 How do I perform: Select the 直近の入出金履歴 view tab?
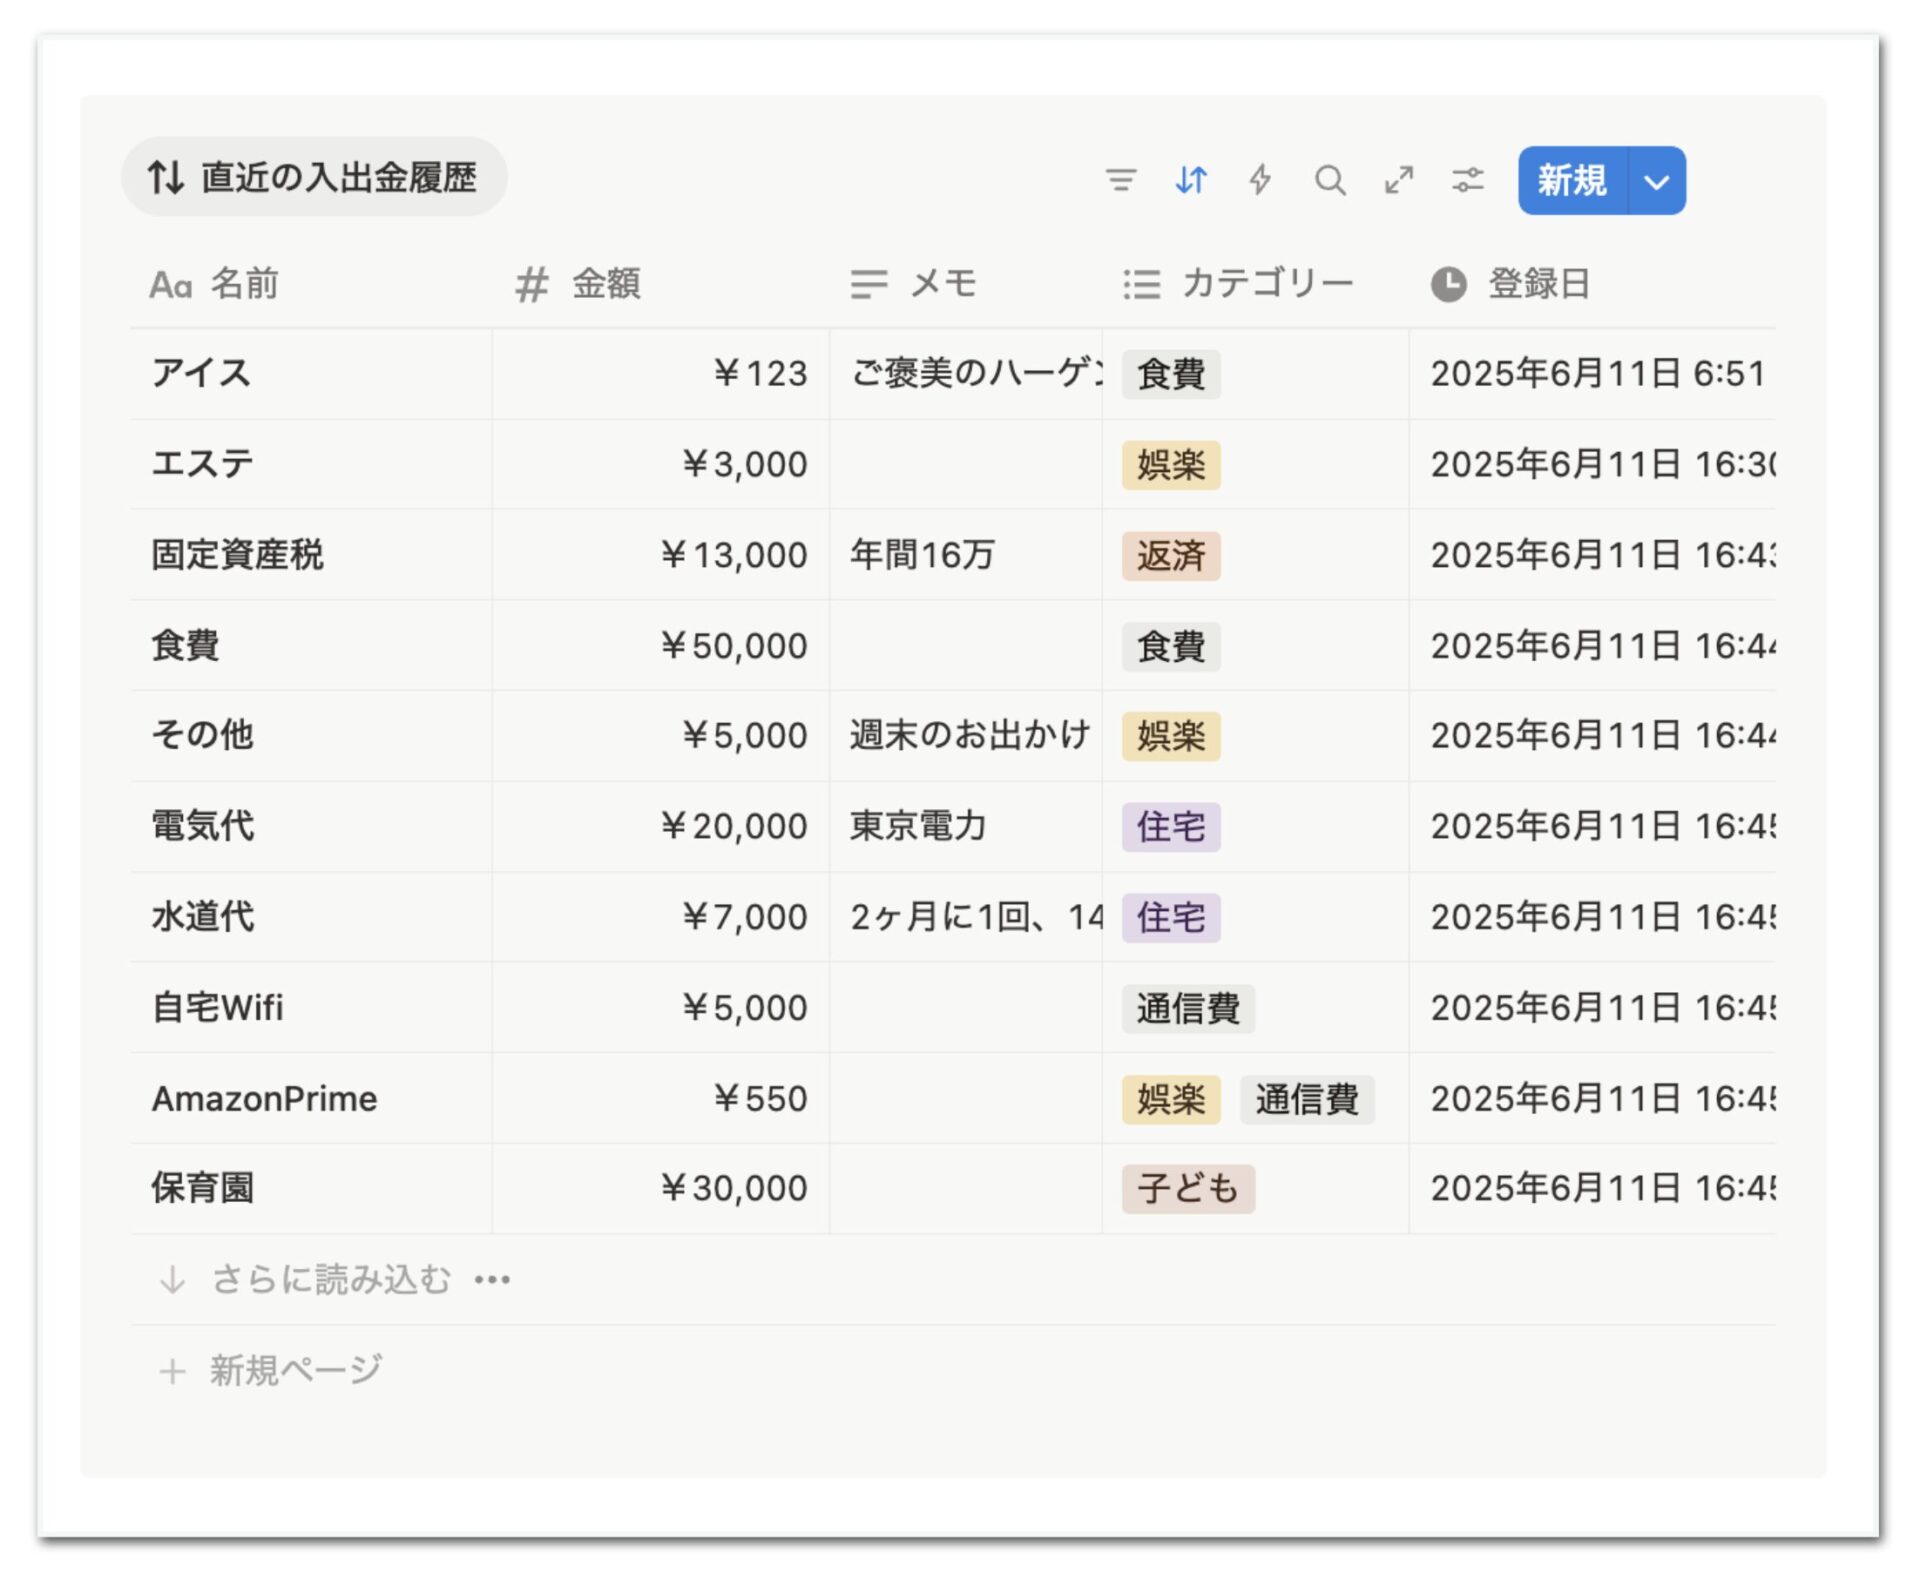point(313,177)
